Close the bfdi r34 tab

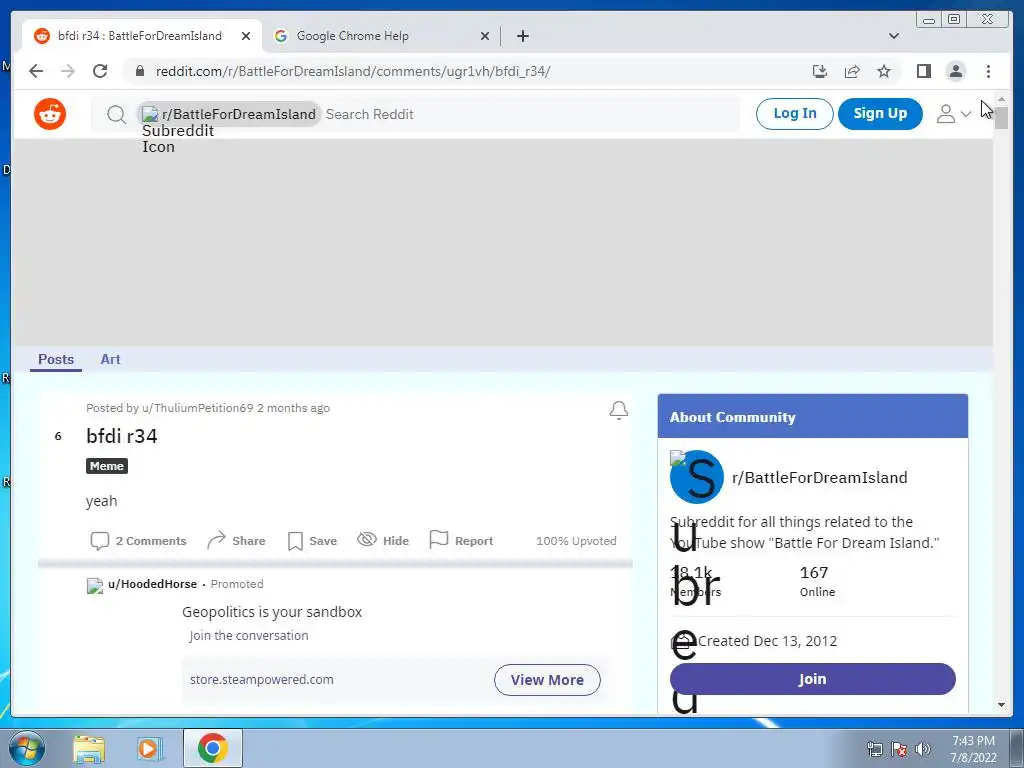pos(246,36)
